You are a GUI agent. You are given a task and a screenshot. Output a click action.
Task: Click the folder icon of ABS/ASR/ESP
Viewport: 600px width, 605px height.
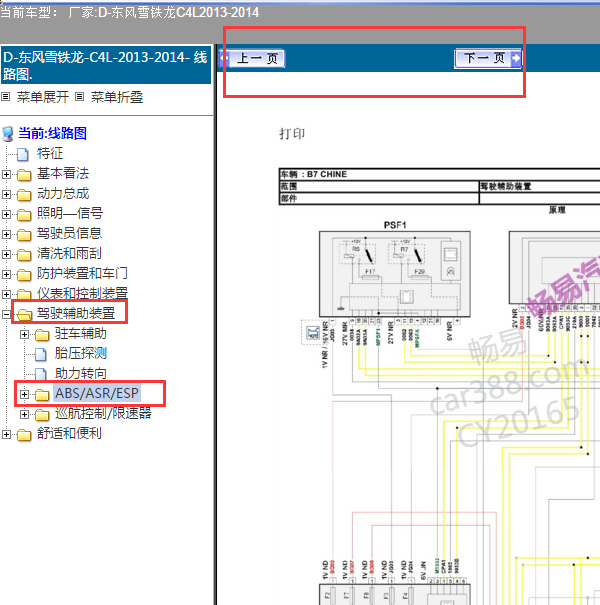click(42, 395)
